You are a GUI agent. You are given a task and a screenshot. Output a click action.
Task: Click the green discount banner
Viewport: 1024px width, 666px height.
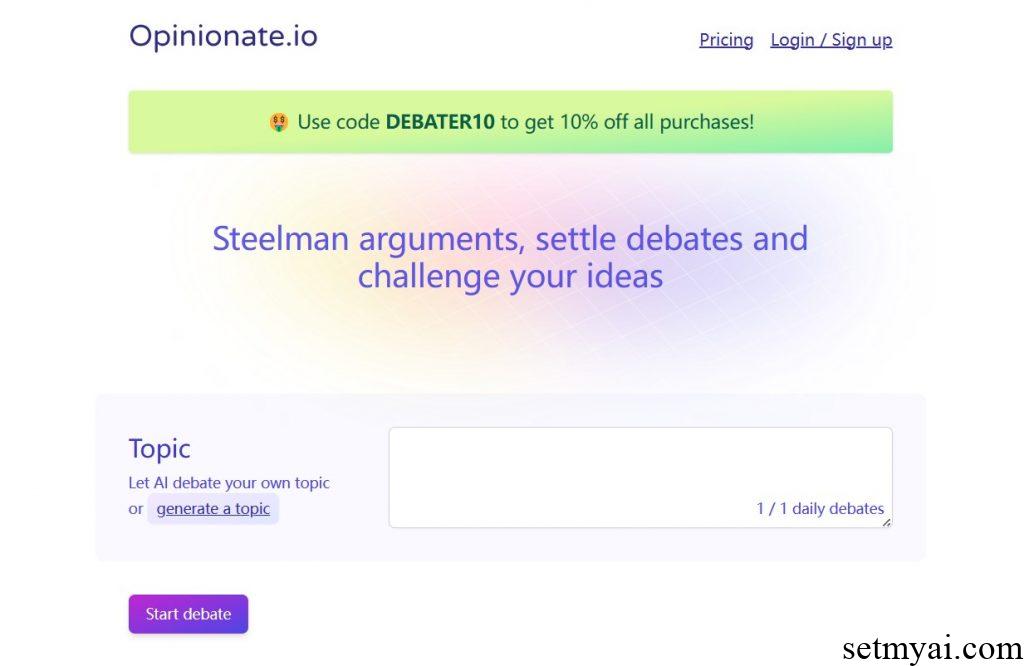[511, 122]
